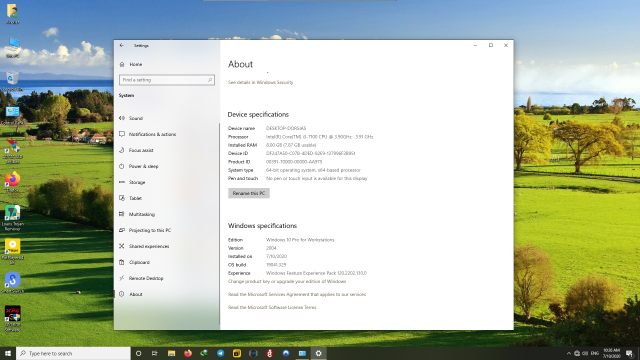Click the OS build value
This screenshot has width=640, height=360.
pyautogui.click(x=276, y=265)
